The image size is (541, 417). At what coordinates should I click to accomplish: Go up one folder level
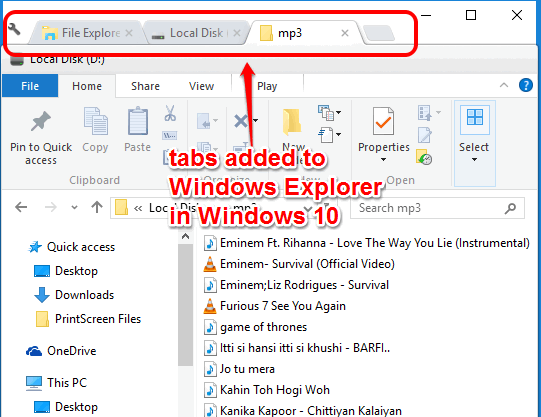(97, 207)
